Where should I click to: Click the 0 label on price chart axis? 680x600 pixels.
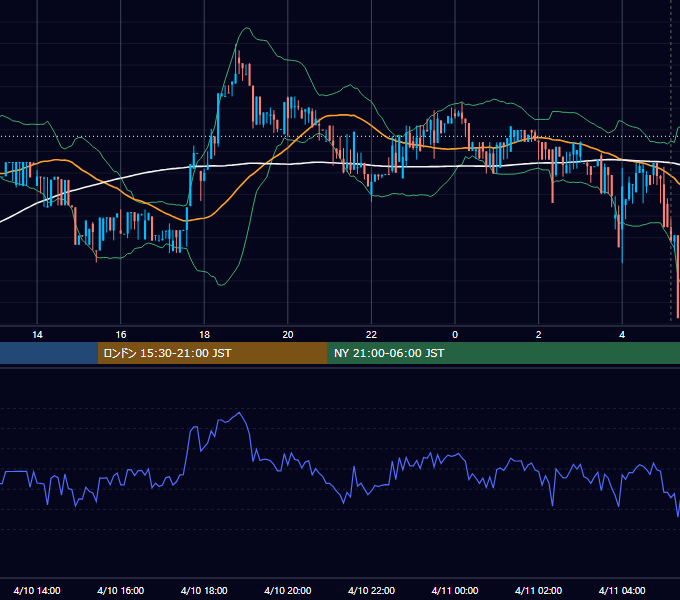pos(455,335)
